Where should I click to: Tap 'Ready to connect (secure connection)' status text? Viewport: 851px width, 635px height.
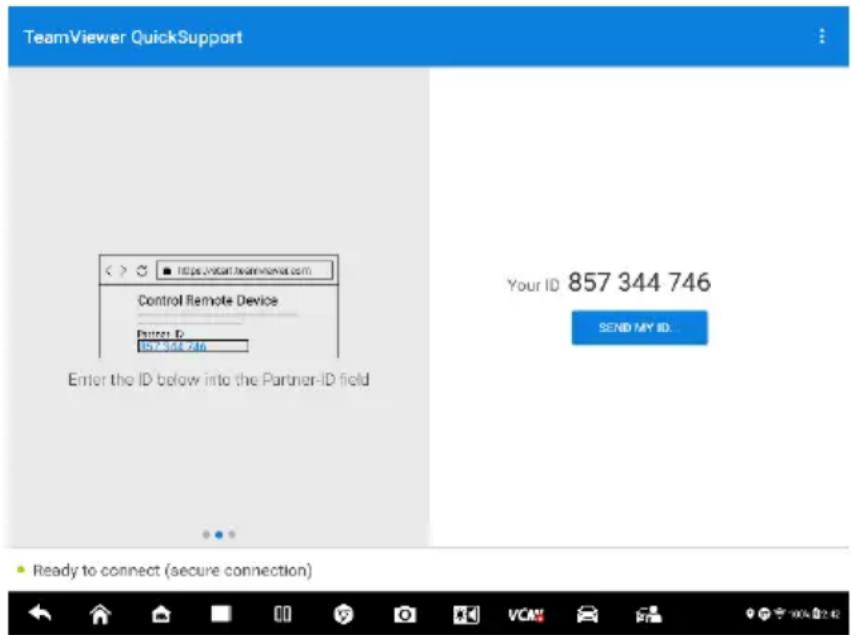click(x=172, y=570)
